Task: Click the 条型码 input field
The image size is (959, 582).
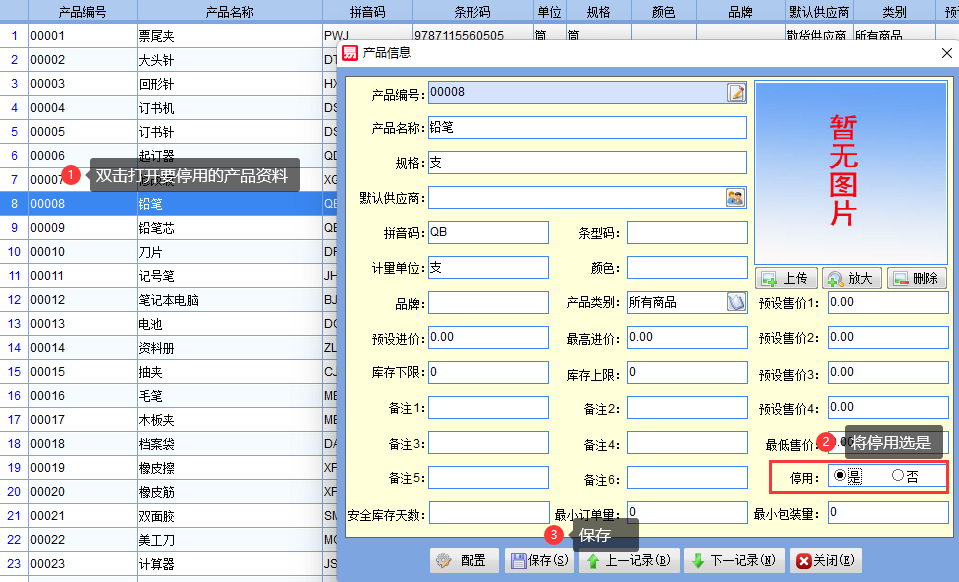Action: (x=686, y=233)
